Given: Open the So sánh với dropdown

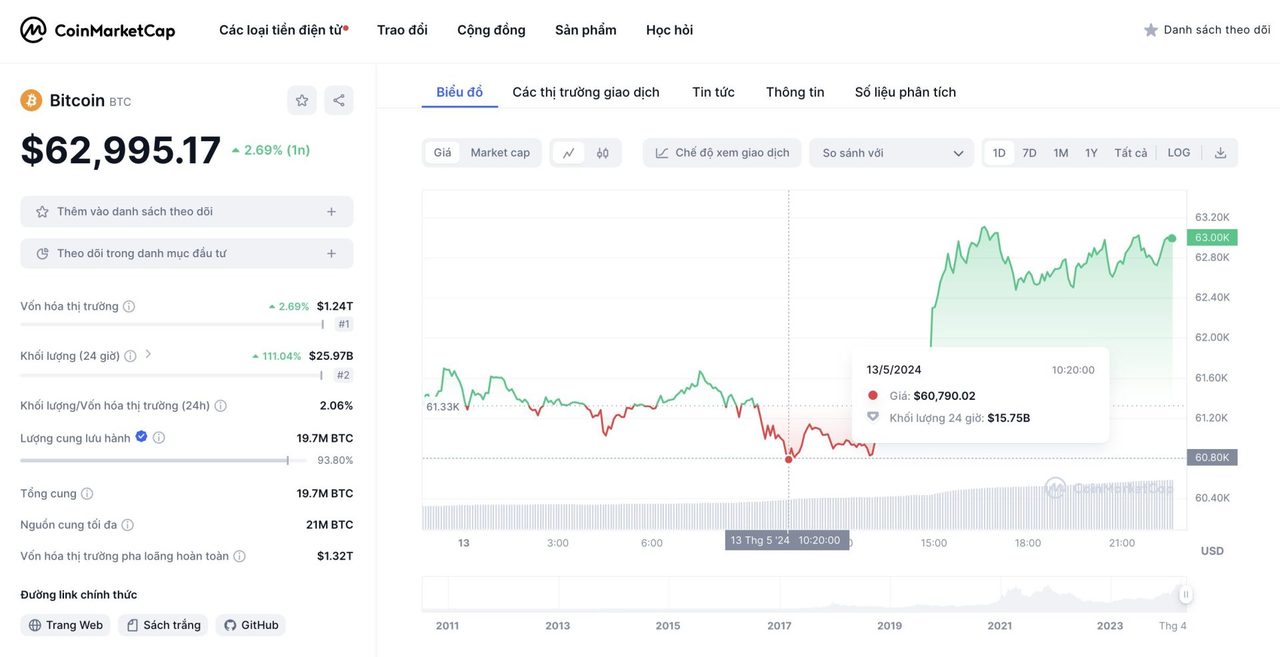Looking at the screenshot, I should click(x=892, y=153).
